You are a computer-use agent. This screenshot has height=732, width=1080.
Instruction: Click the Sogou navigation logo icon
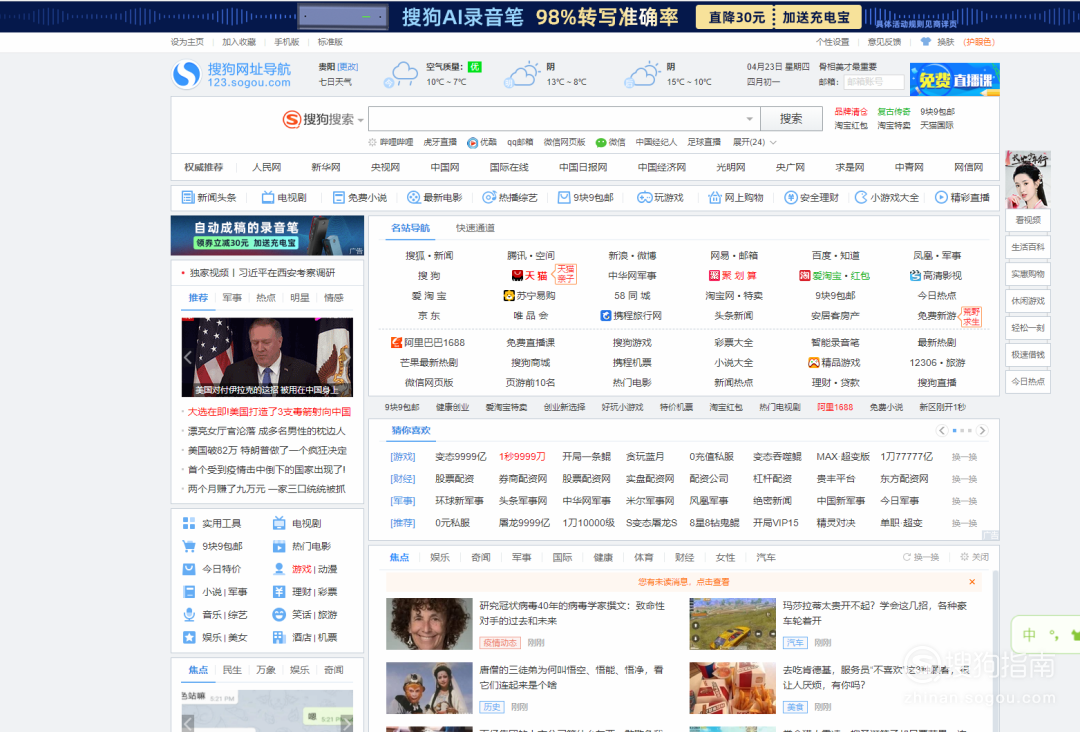186,74
